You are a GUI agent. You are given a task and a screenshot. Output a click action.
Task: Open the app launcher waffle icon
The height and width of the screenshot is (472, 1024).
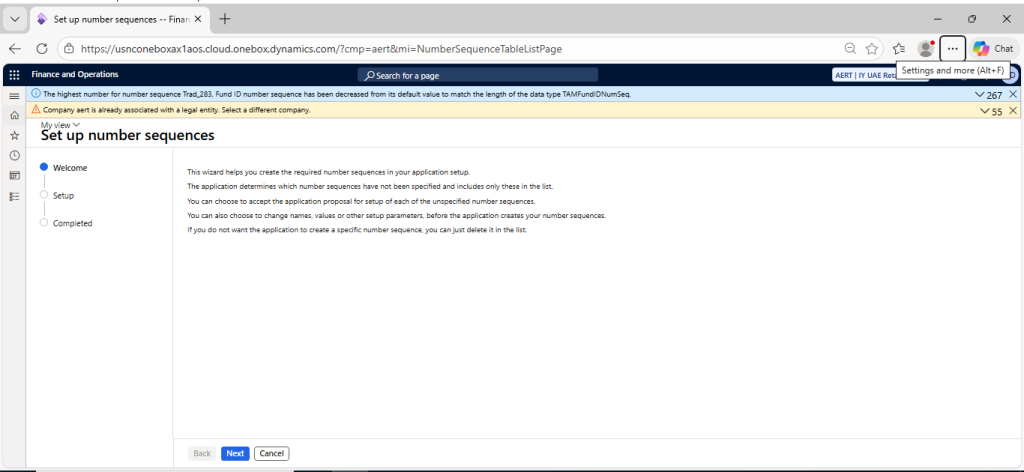[x=14, y=75]
